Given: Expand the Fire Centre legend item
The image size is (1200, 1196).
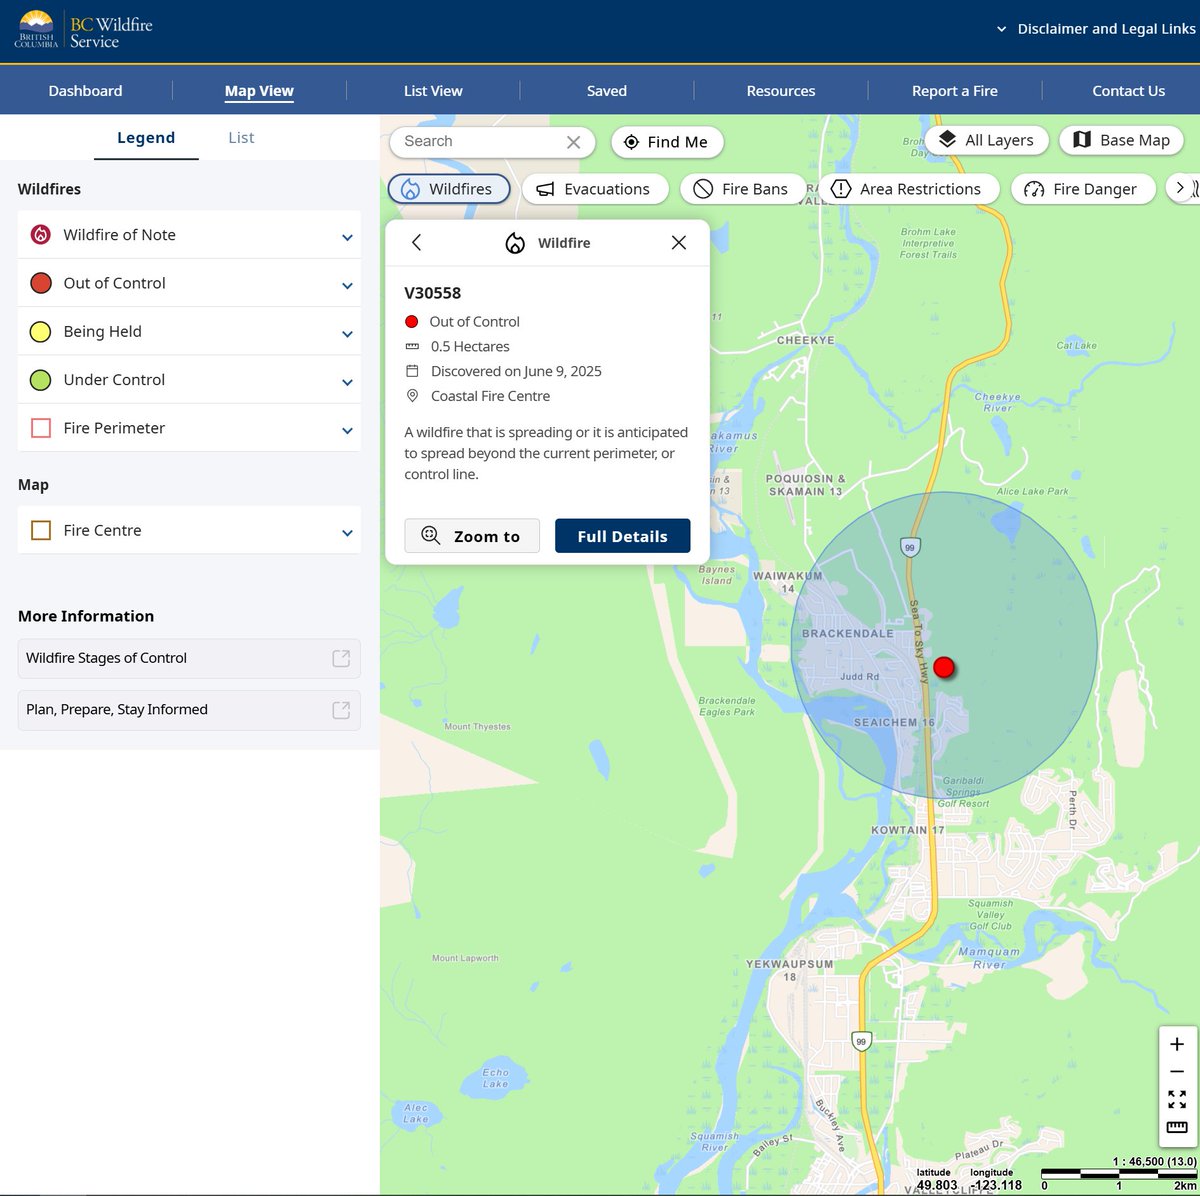Looking at the screenshot, I should [x=347, y=531].
